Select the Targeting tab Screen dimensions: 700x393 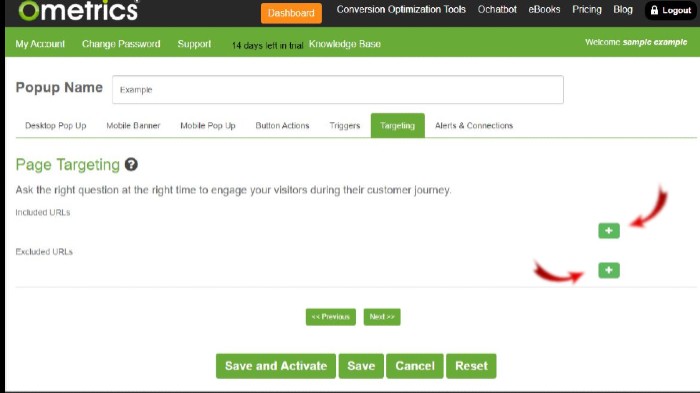coord(397,125)
